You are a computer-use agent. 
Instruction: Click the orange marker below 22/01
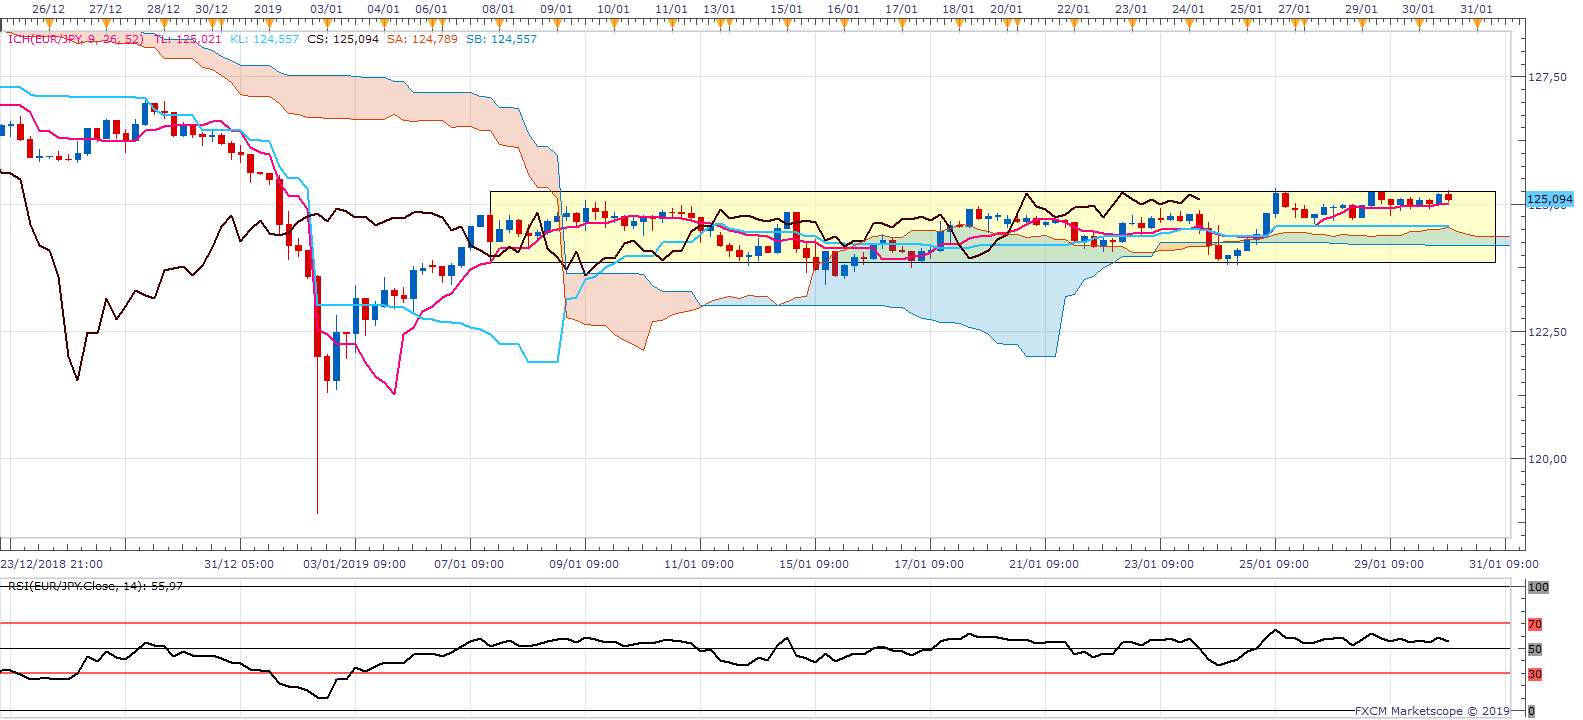(x=1074, y=24)
